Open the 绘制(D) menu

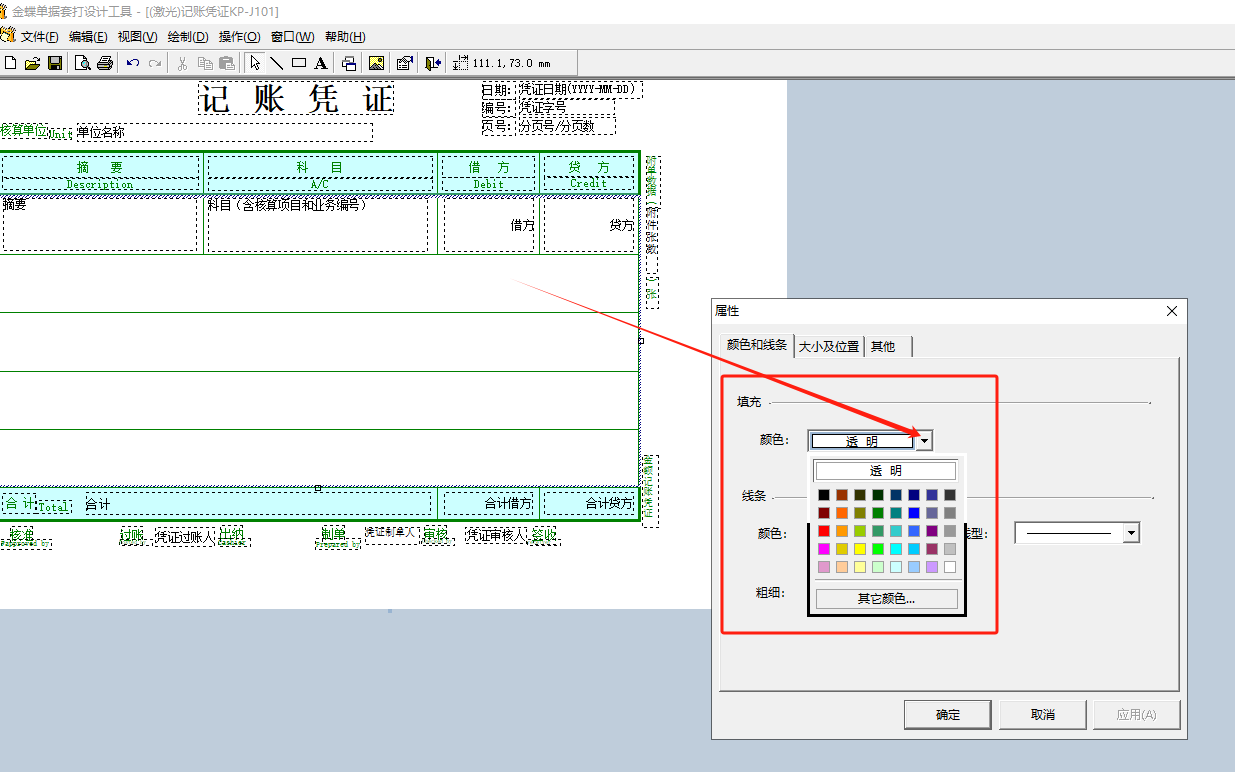click(x=187, y=37)
